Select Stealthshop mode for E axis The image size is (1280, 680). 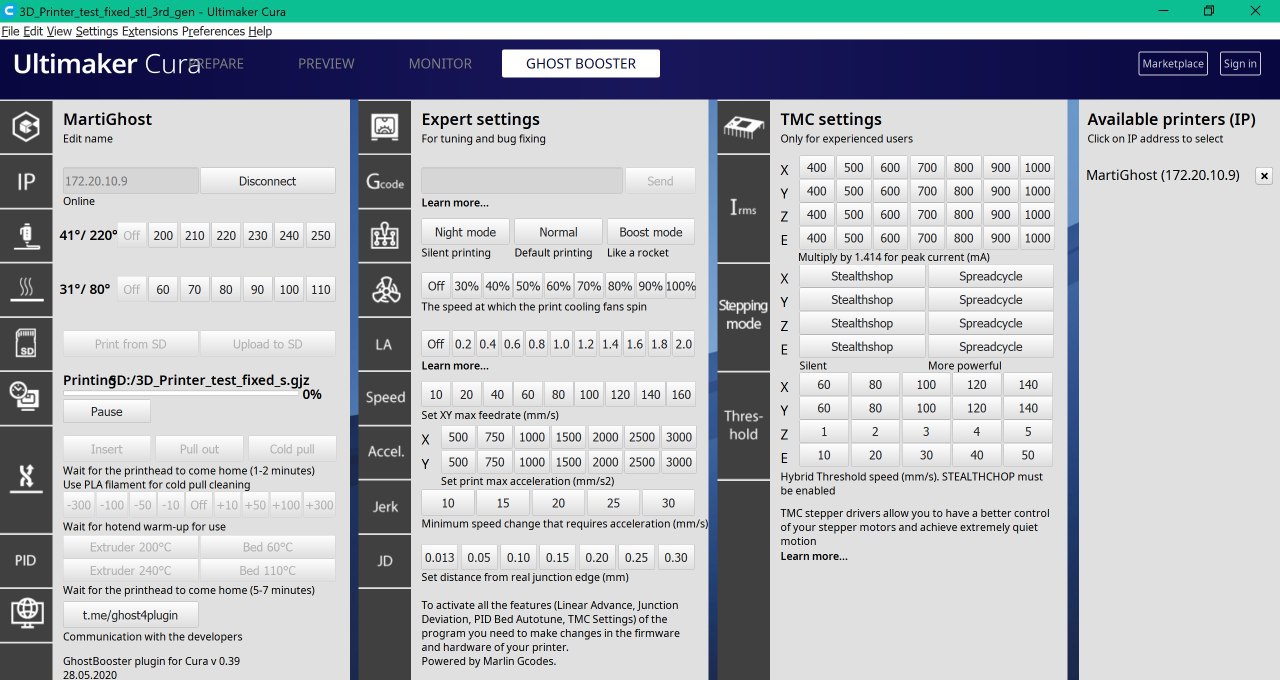[x=862, y=347]
